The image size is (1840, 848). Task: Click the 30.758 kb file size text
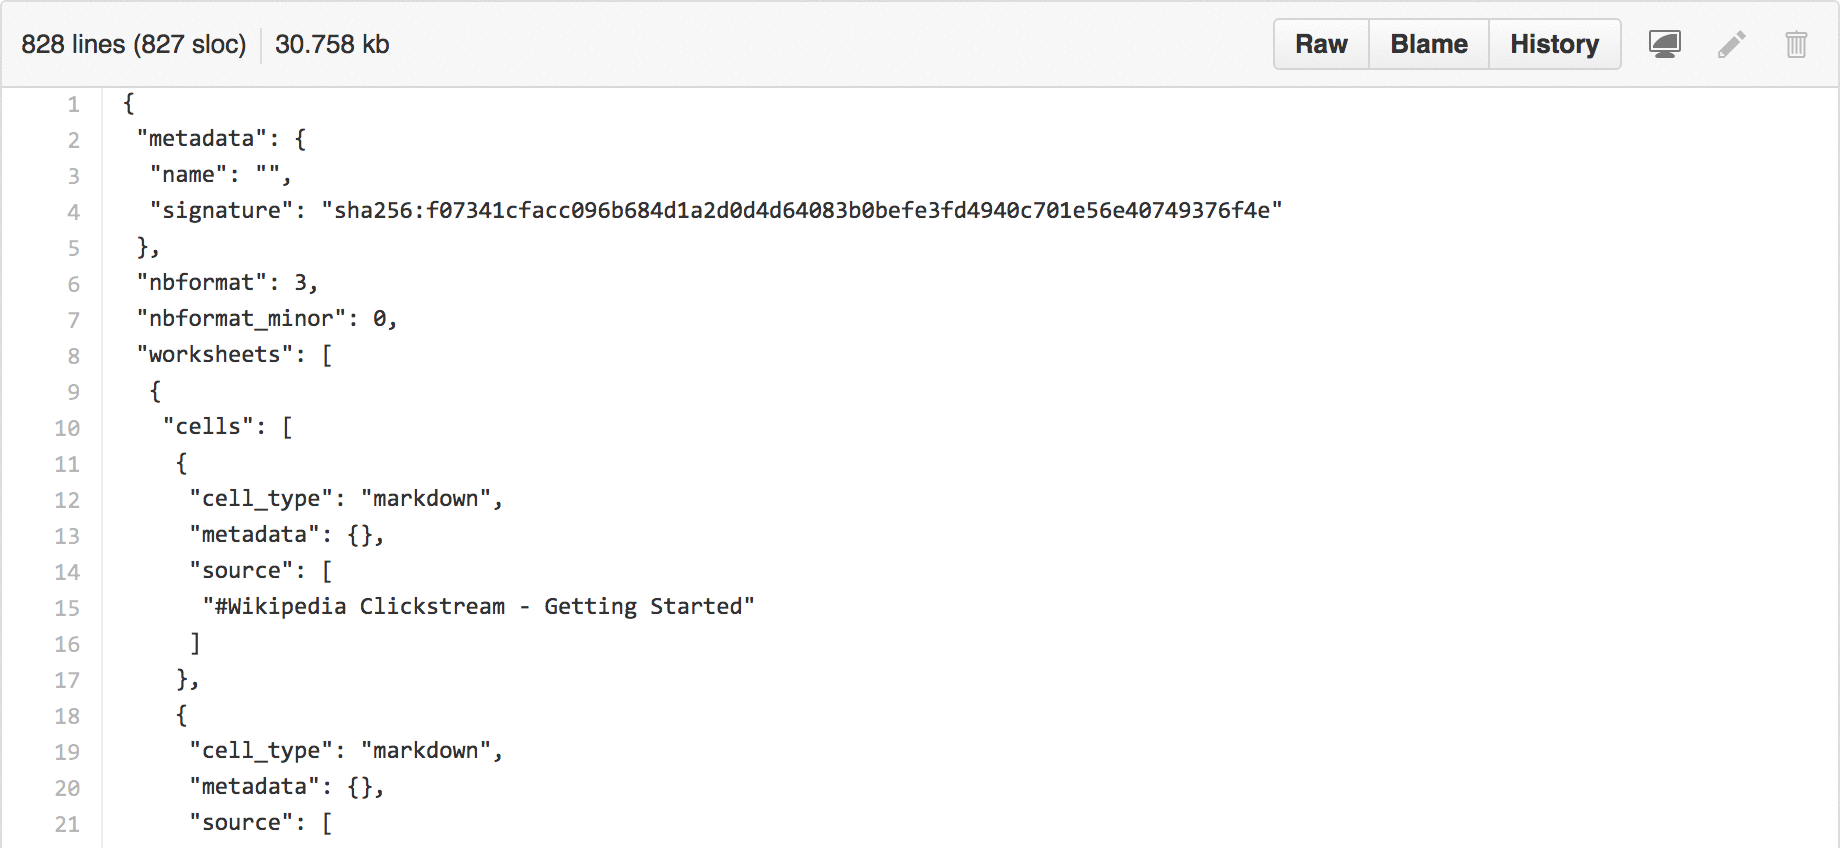click(x=332, y=44)
